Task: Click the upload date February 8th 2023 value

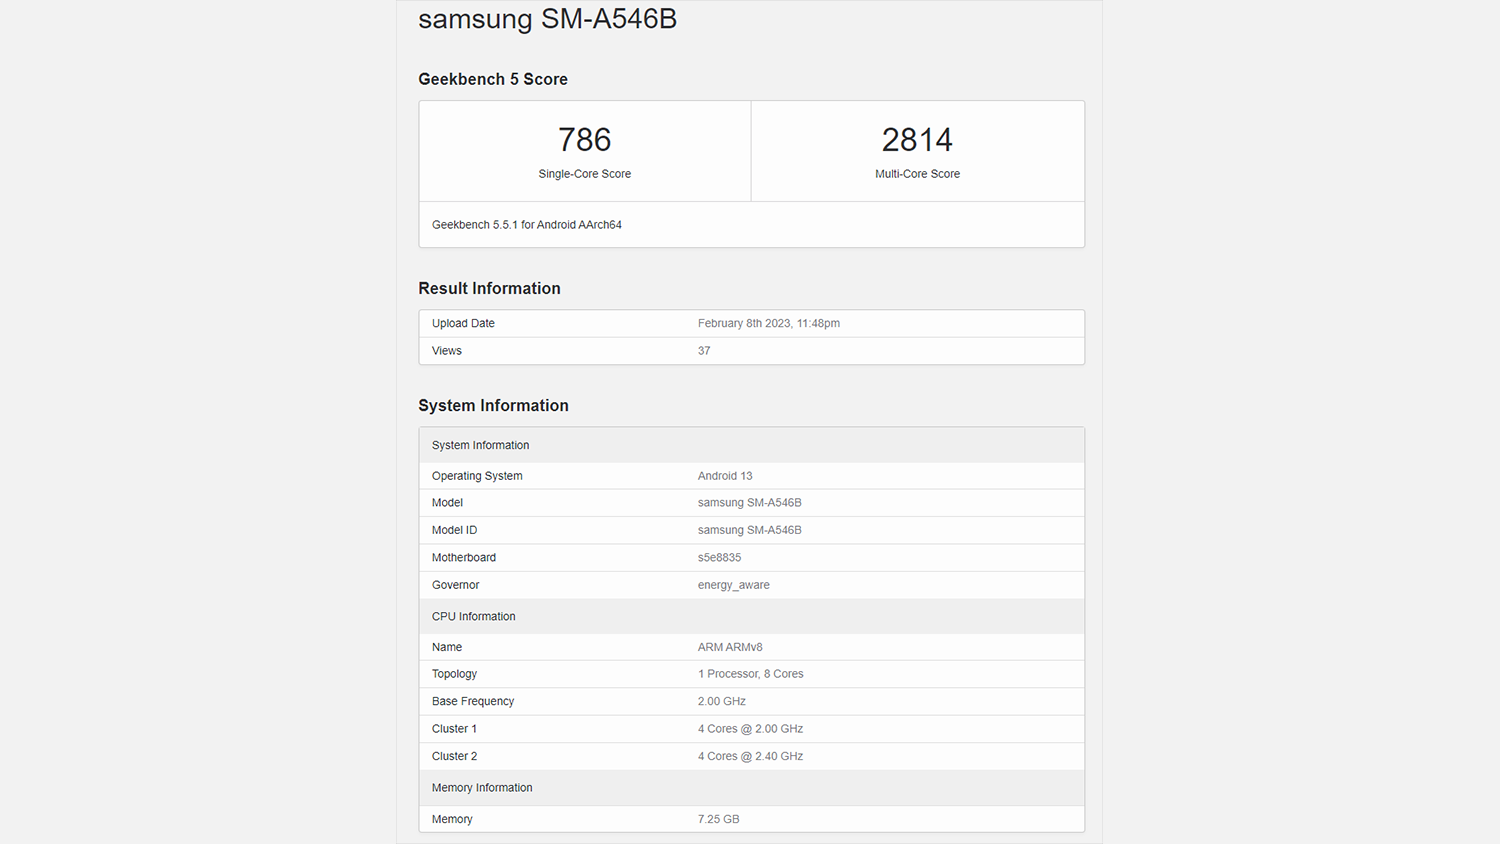Action: [x=768, y=324]
